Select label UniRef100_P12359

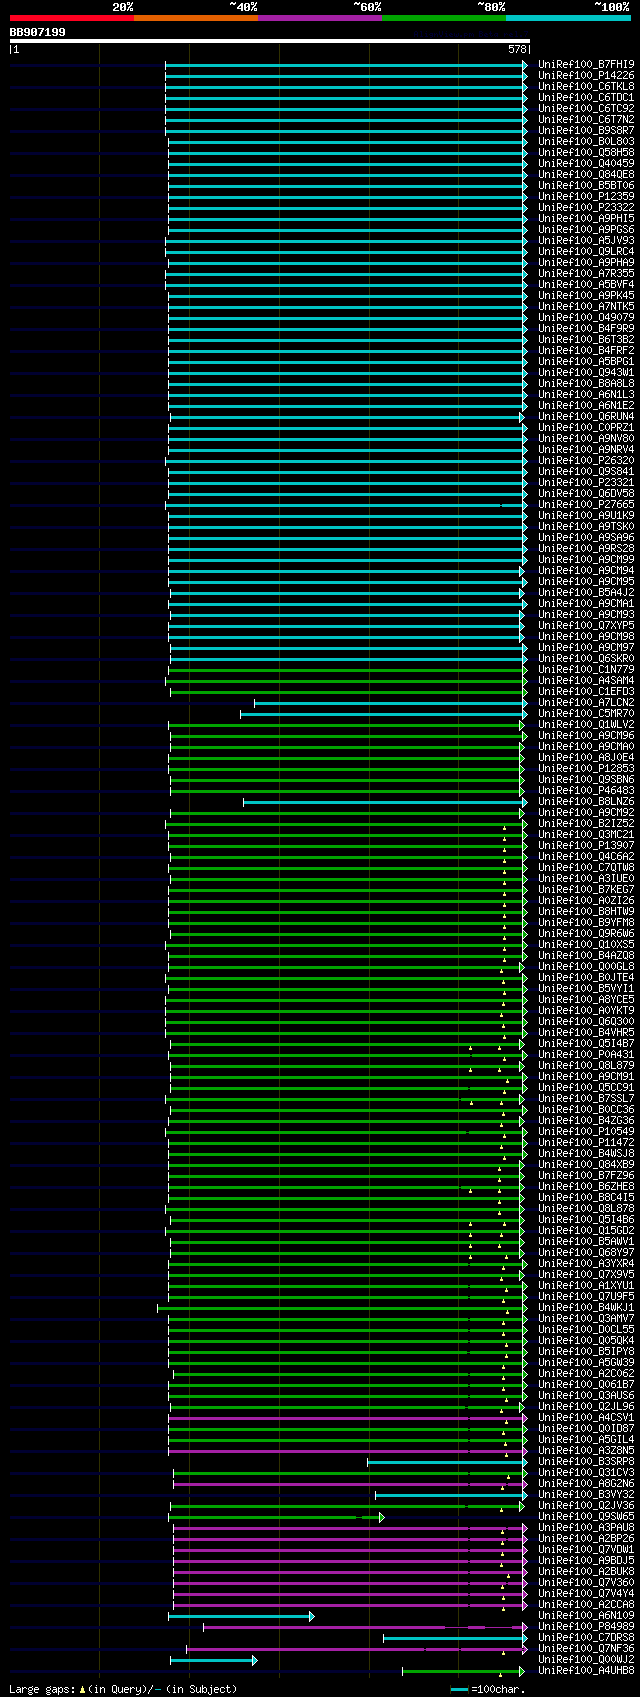coord(586,196)
